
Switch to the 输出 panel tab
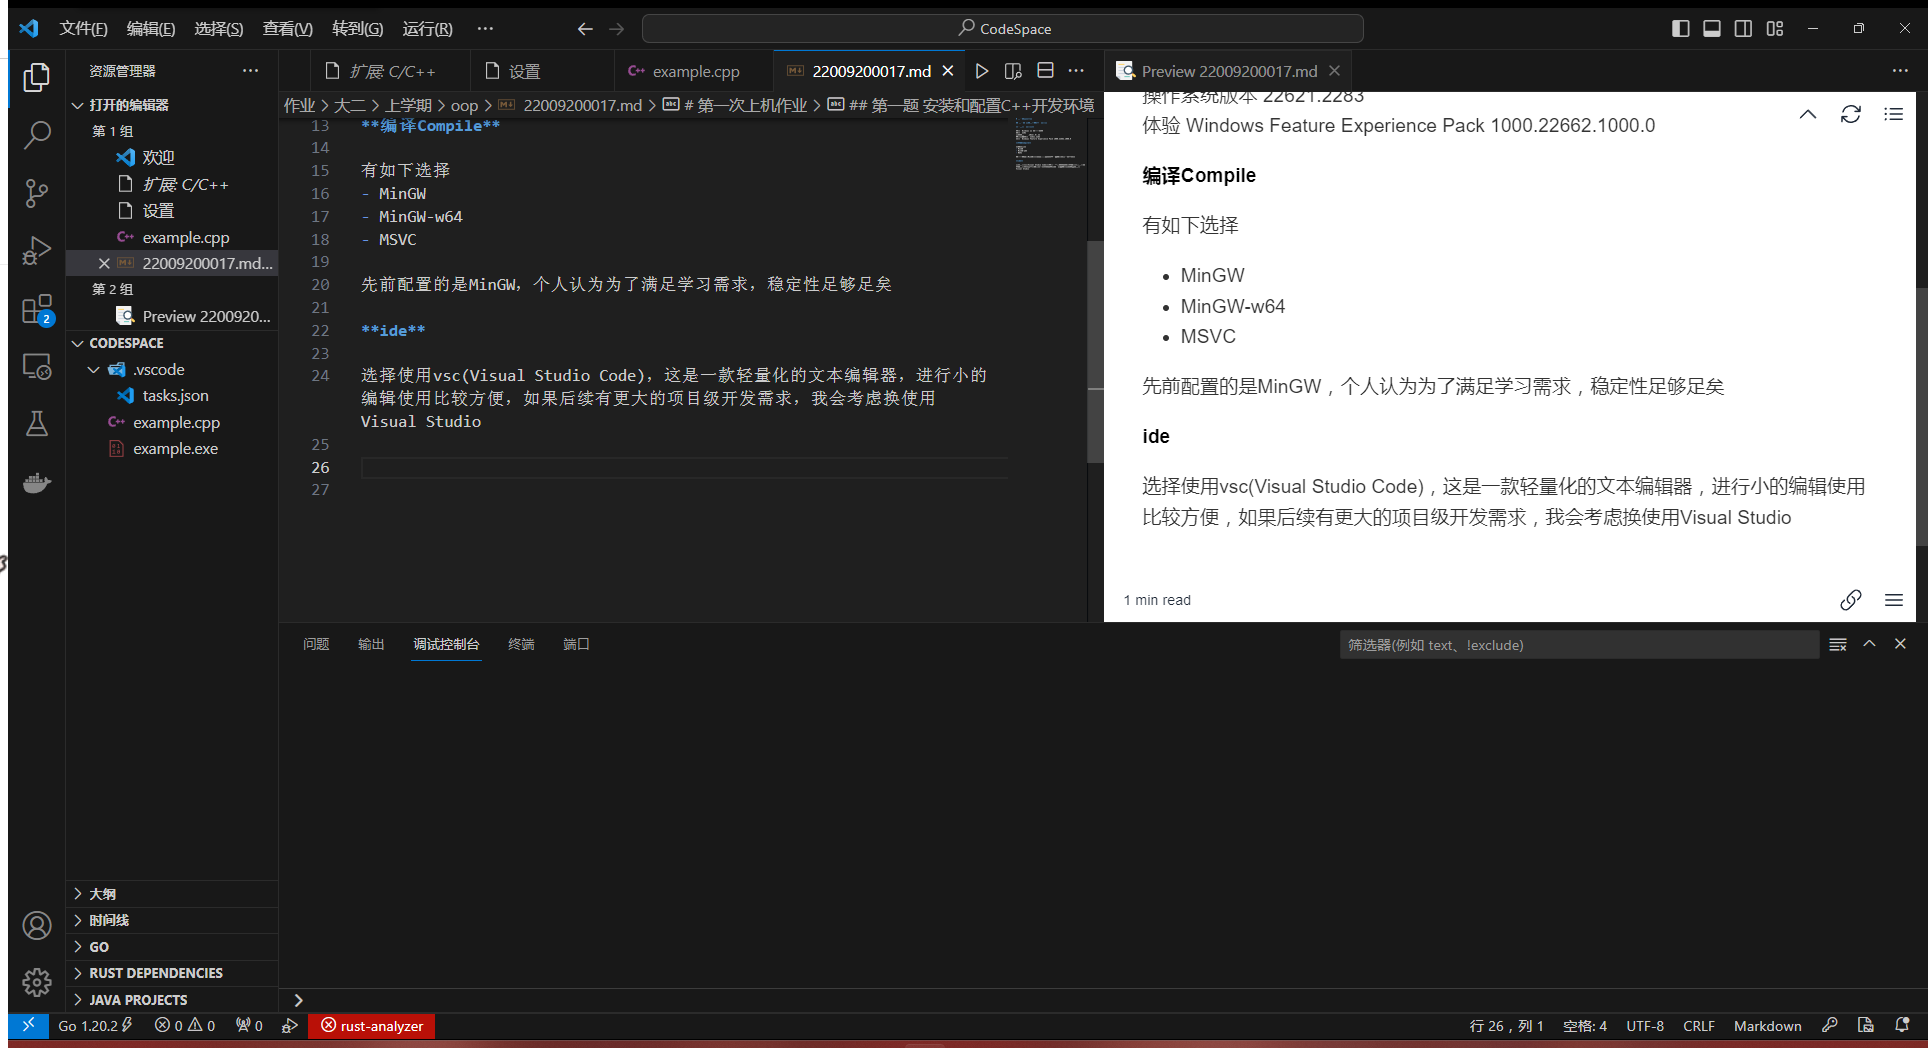[371, 644]
